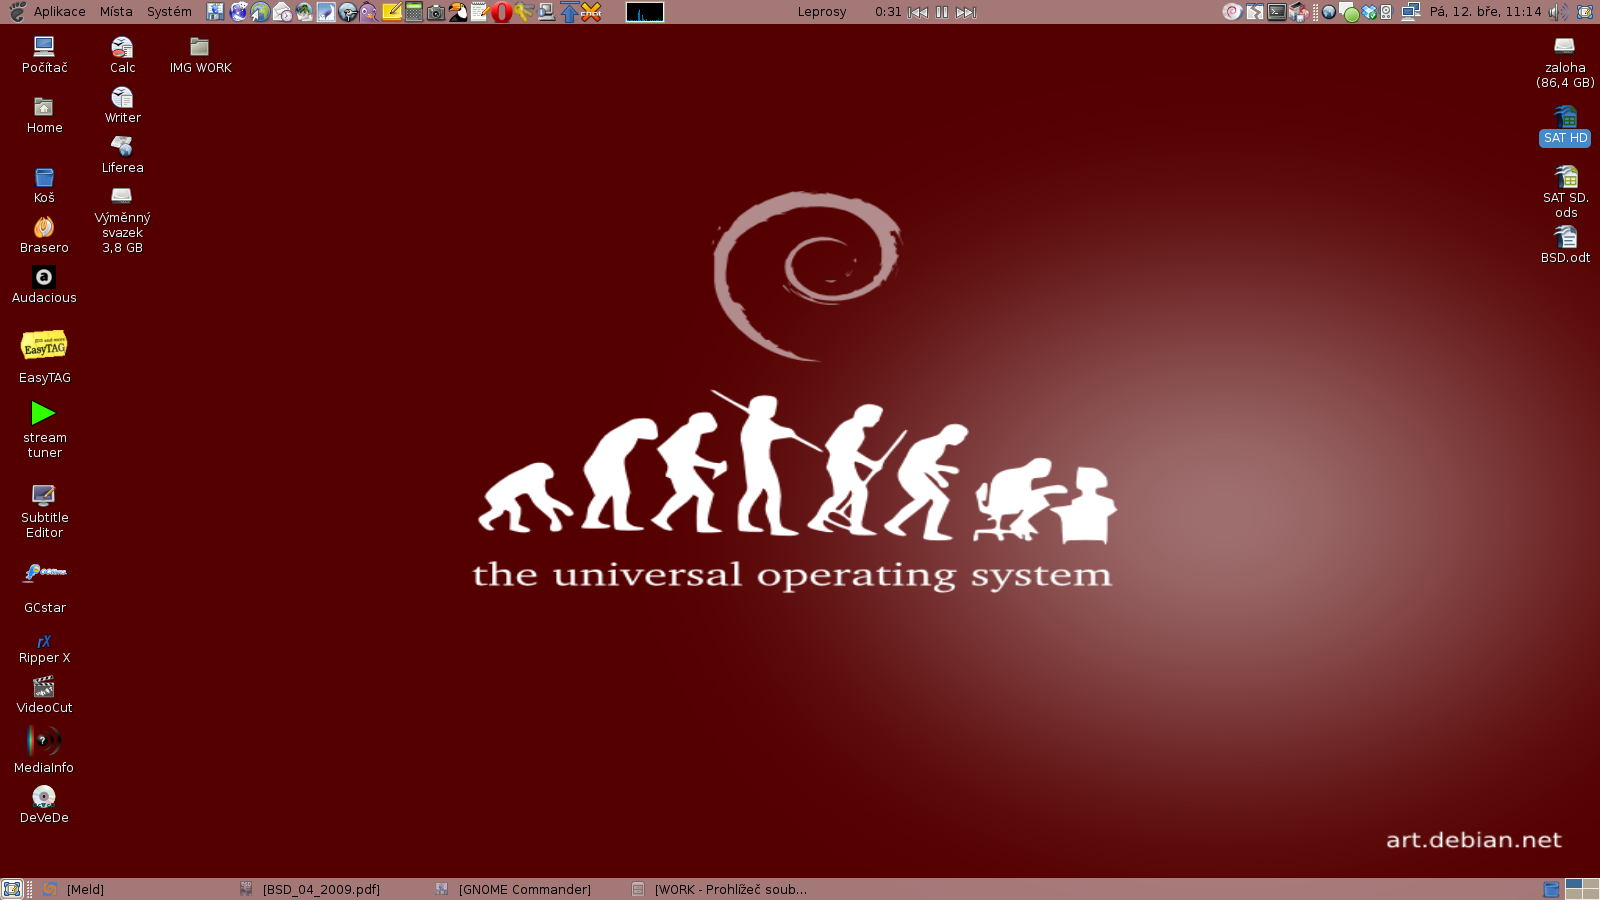Open the keys password manager launcher
This screenshot has height=900, width=1600.
pos(524,12)
